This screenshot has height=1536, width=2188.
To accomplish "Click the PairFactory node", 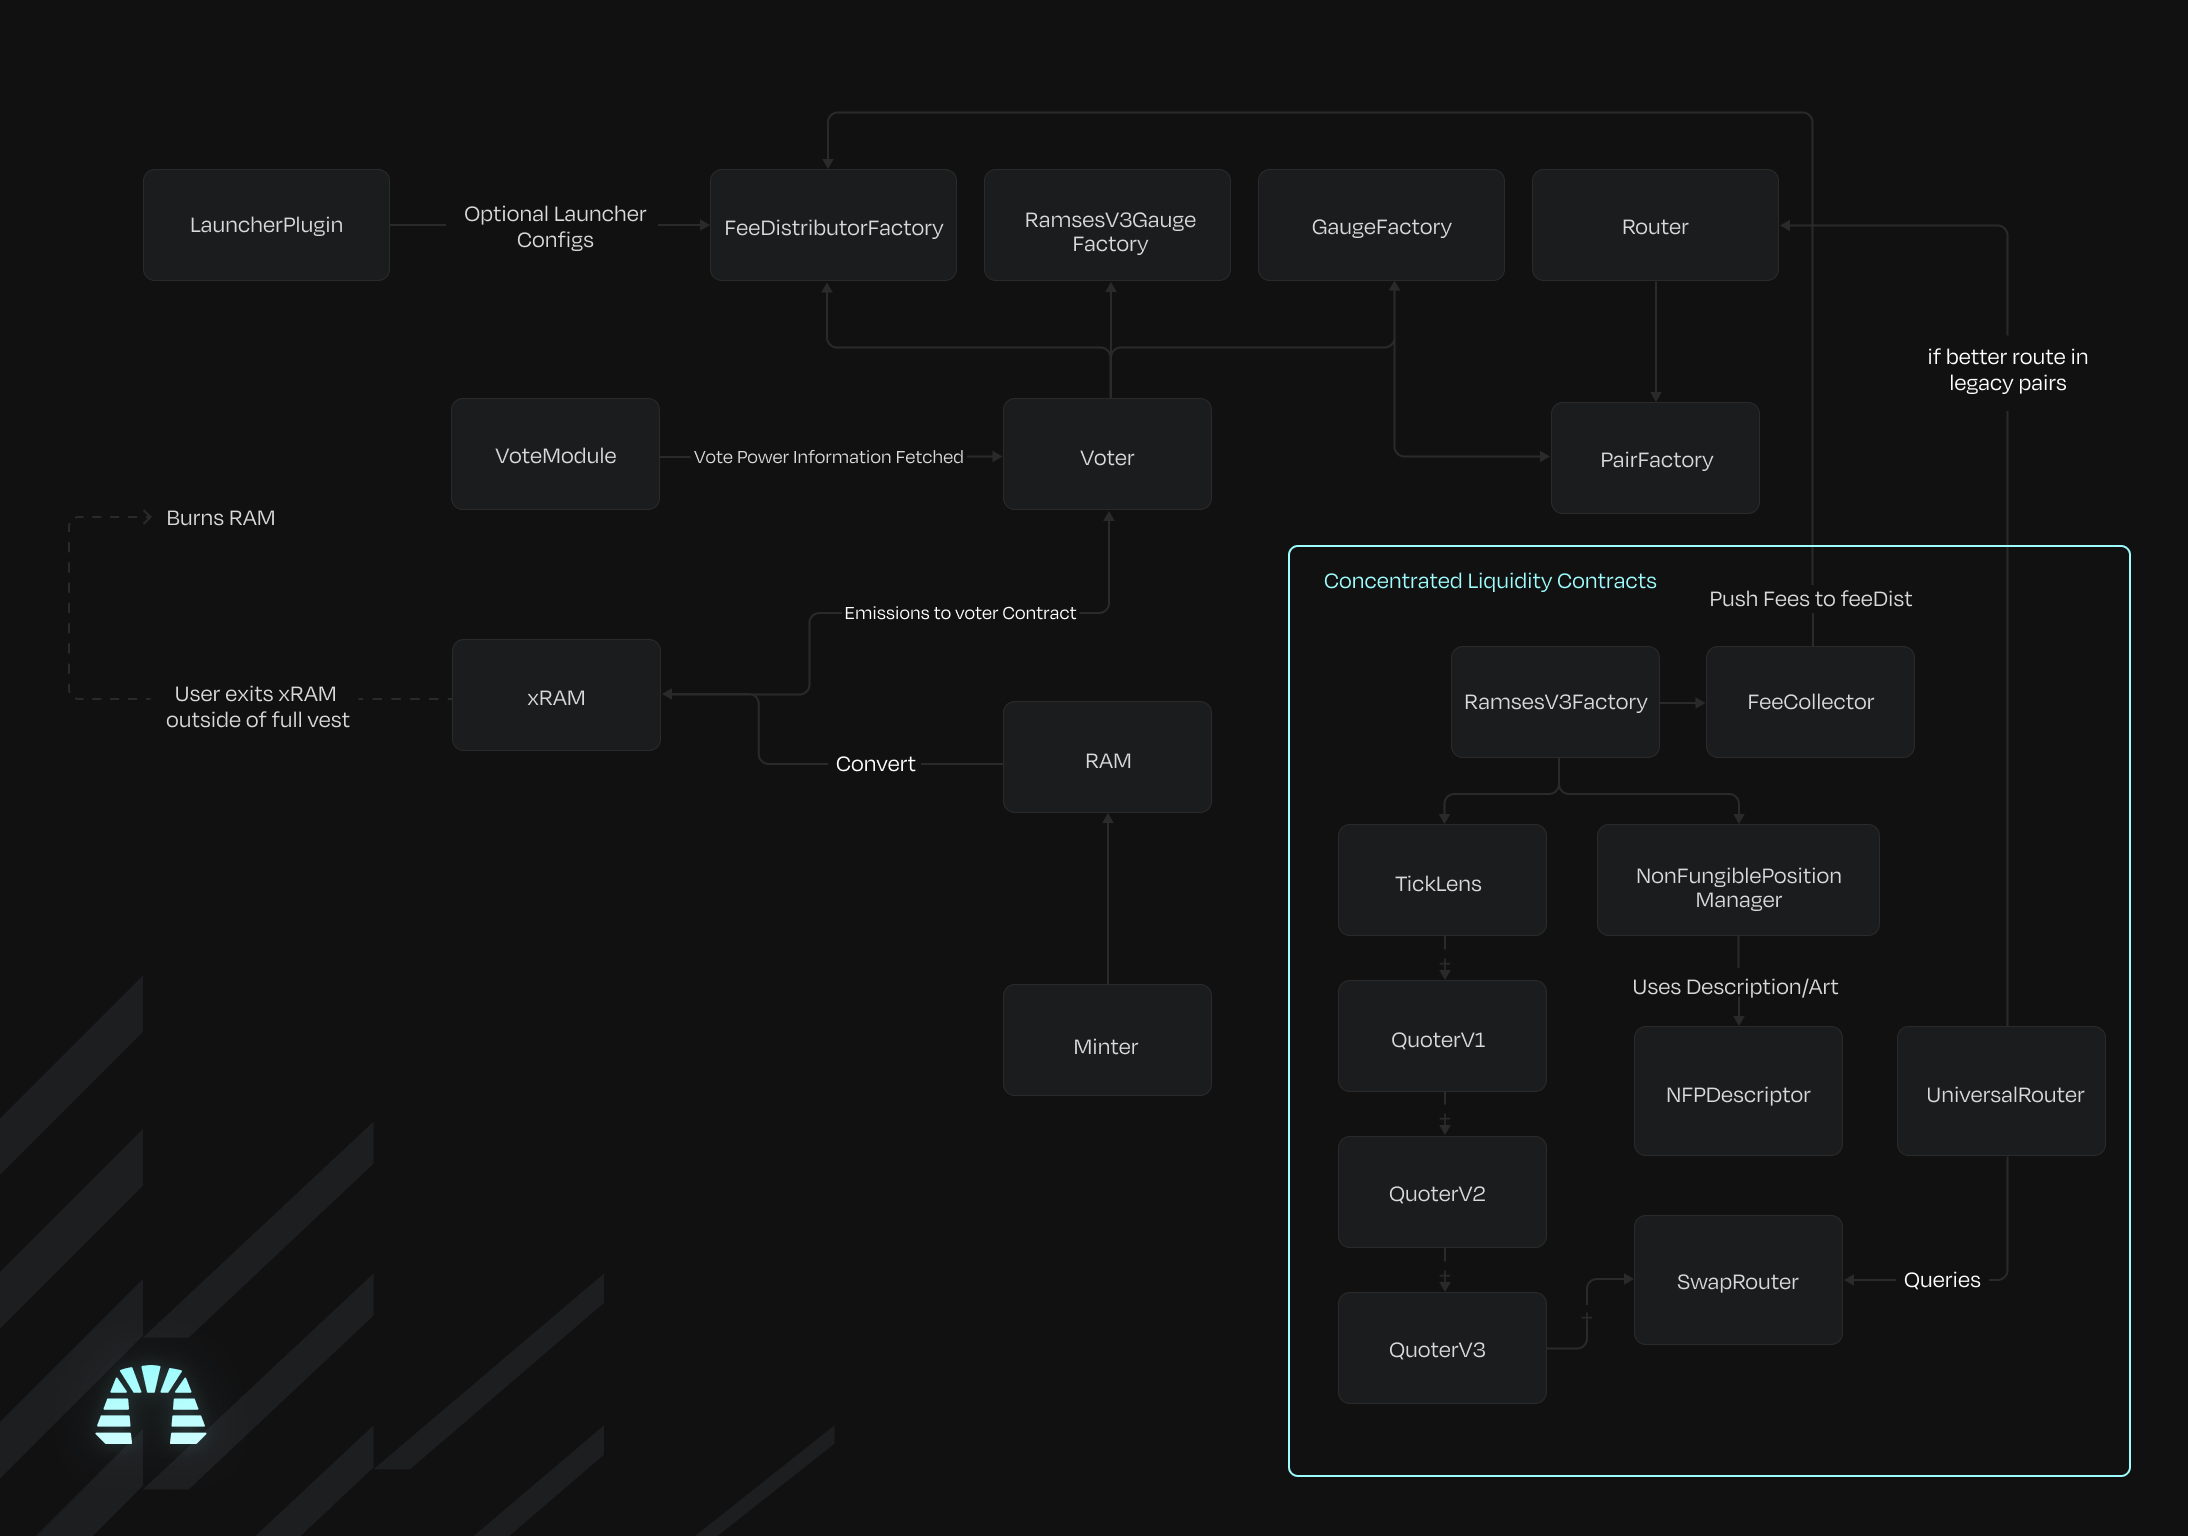I will (x=1655, y=459).
